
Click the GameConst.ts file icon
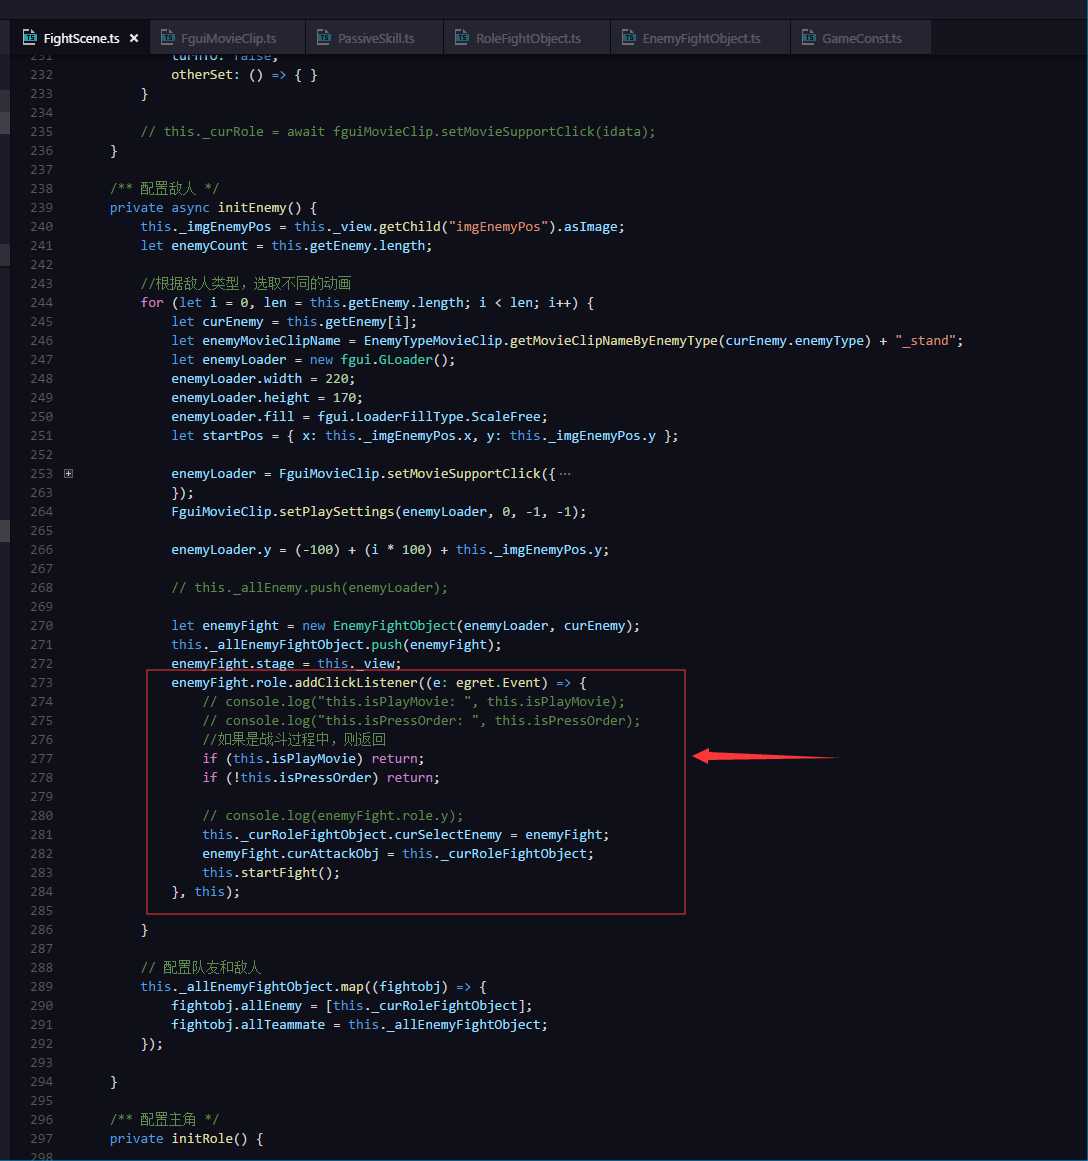(808, 37)
